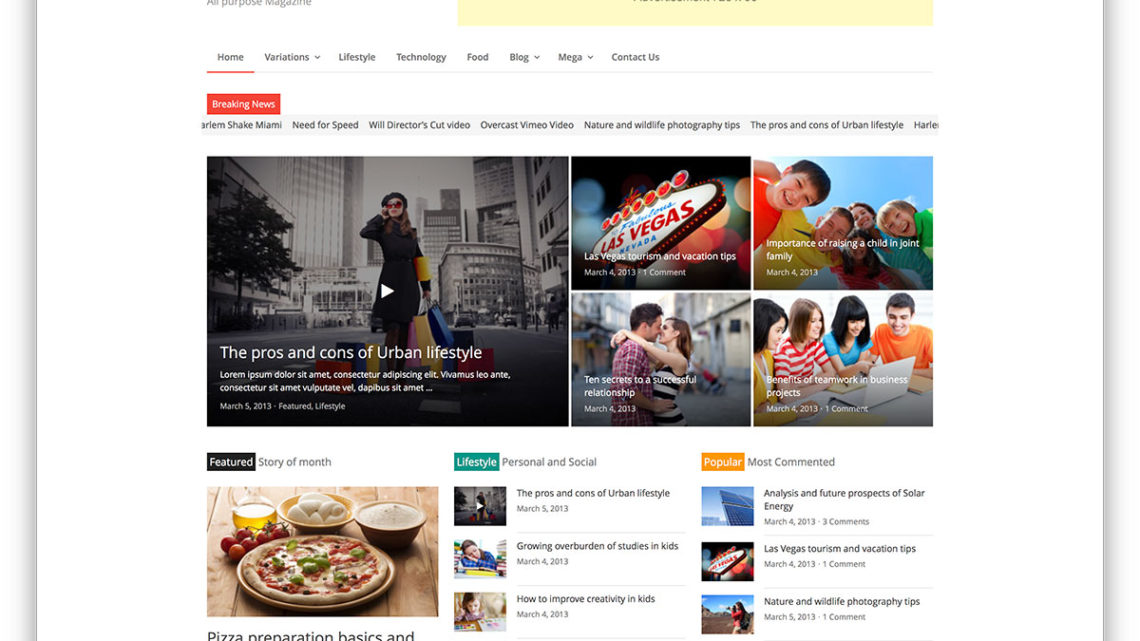Open the pizza preparation featured image

click(323, 552)
